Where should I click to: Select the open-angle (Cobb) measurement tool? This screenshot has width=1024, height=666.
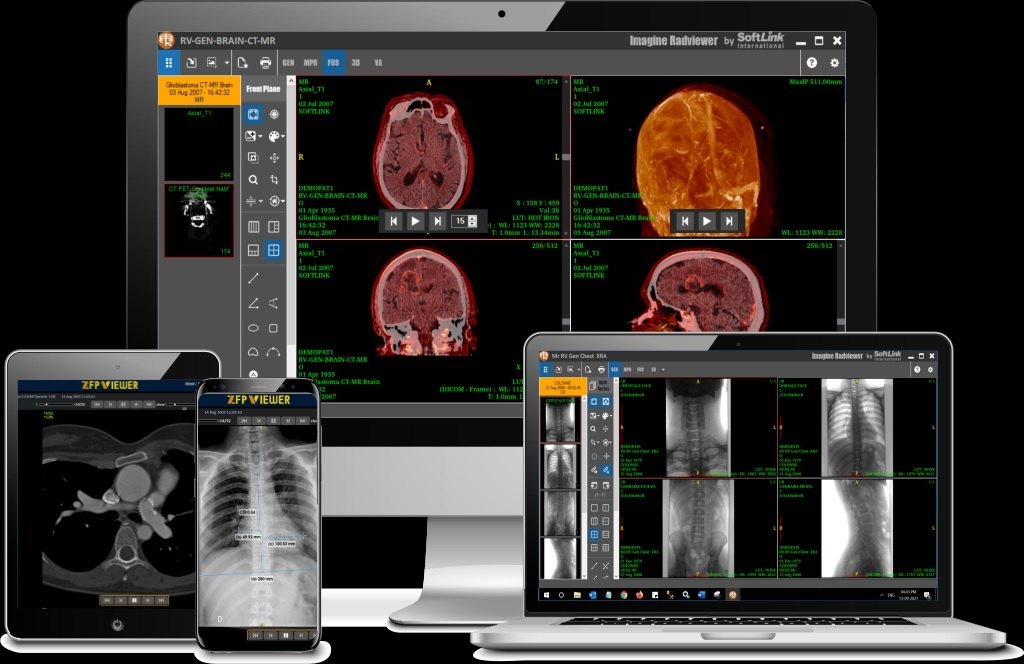coord(274,303)
